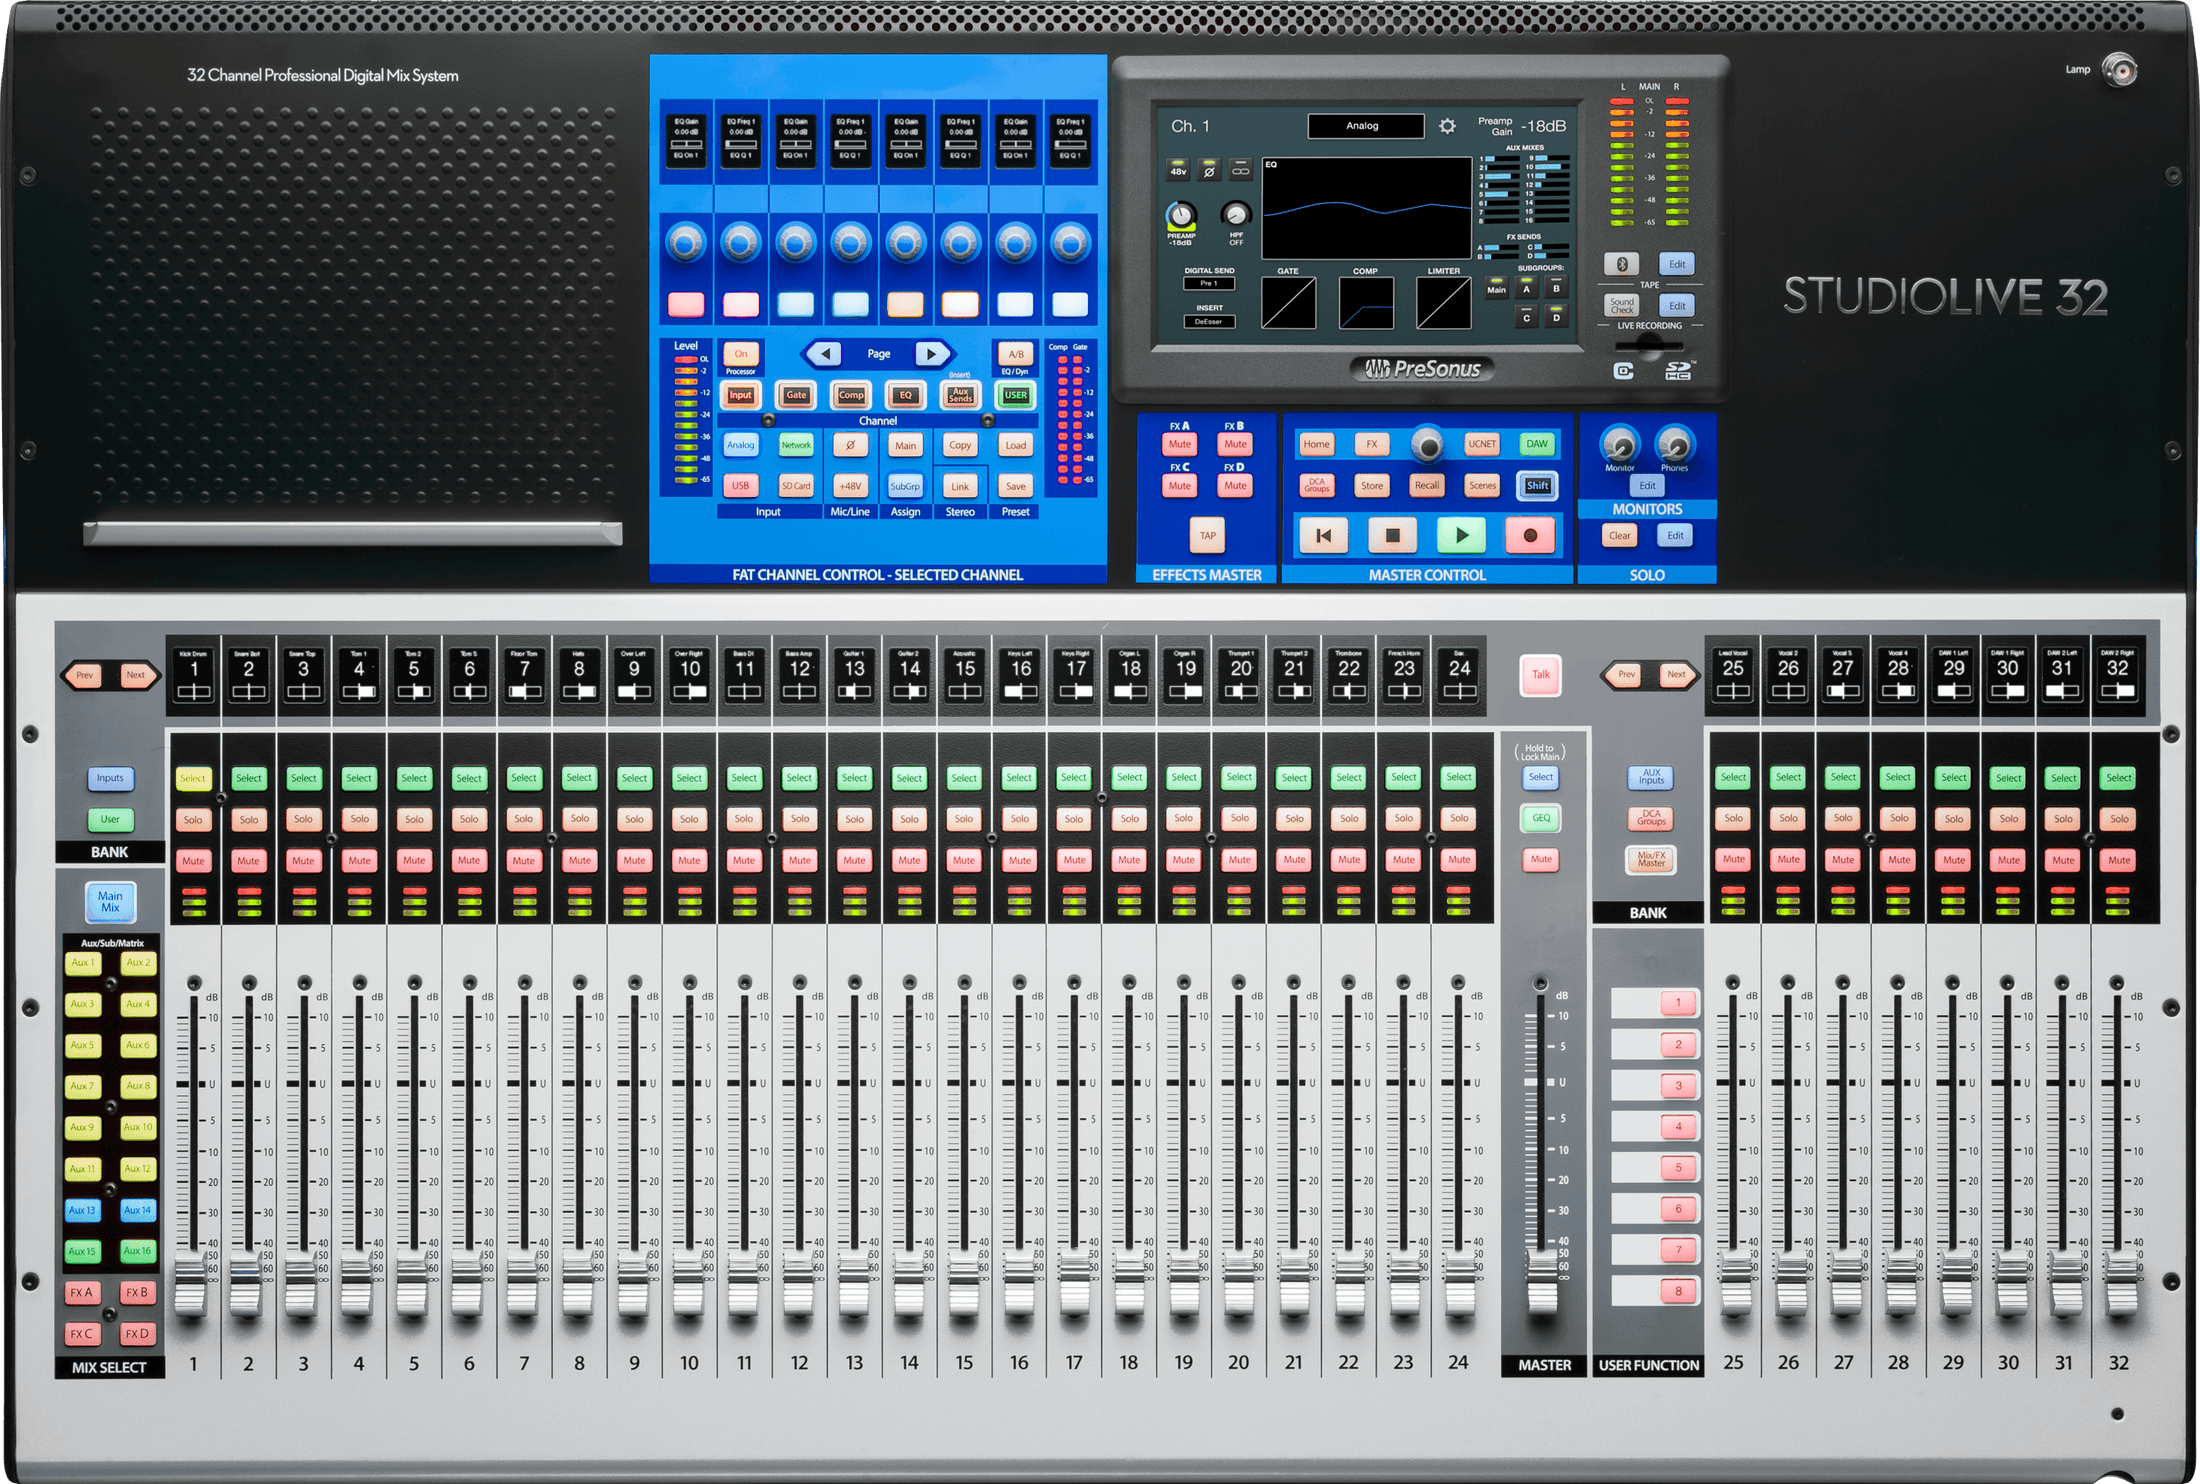This screenshot has width=2200, height=1484.
Task: Select channel 28 Vocal 4
Action: (x=1897, y=776)
